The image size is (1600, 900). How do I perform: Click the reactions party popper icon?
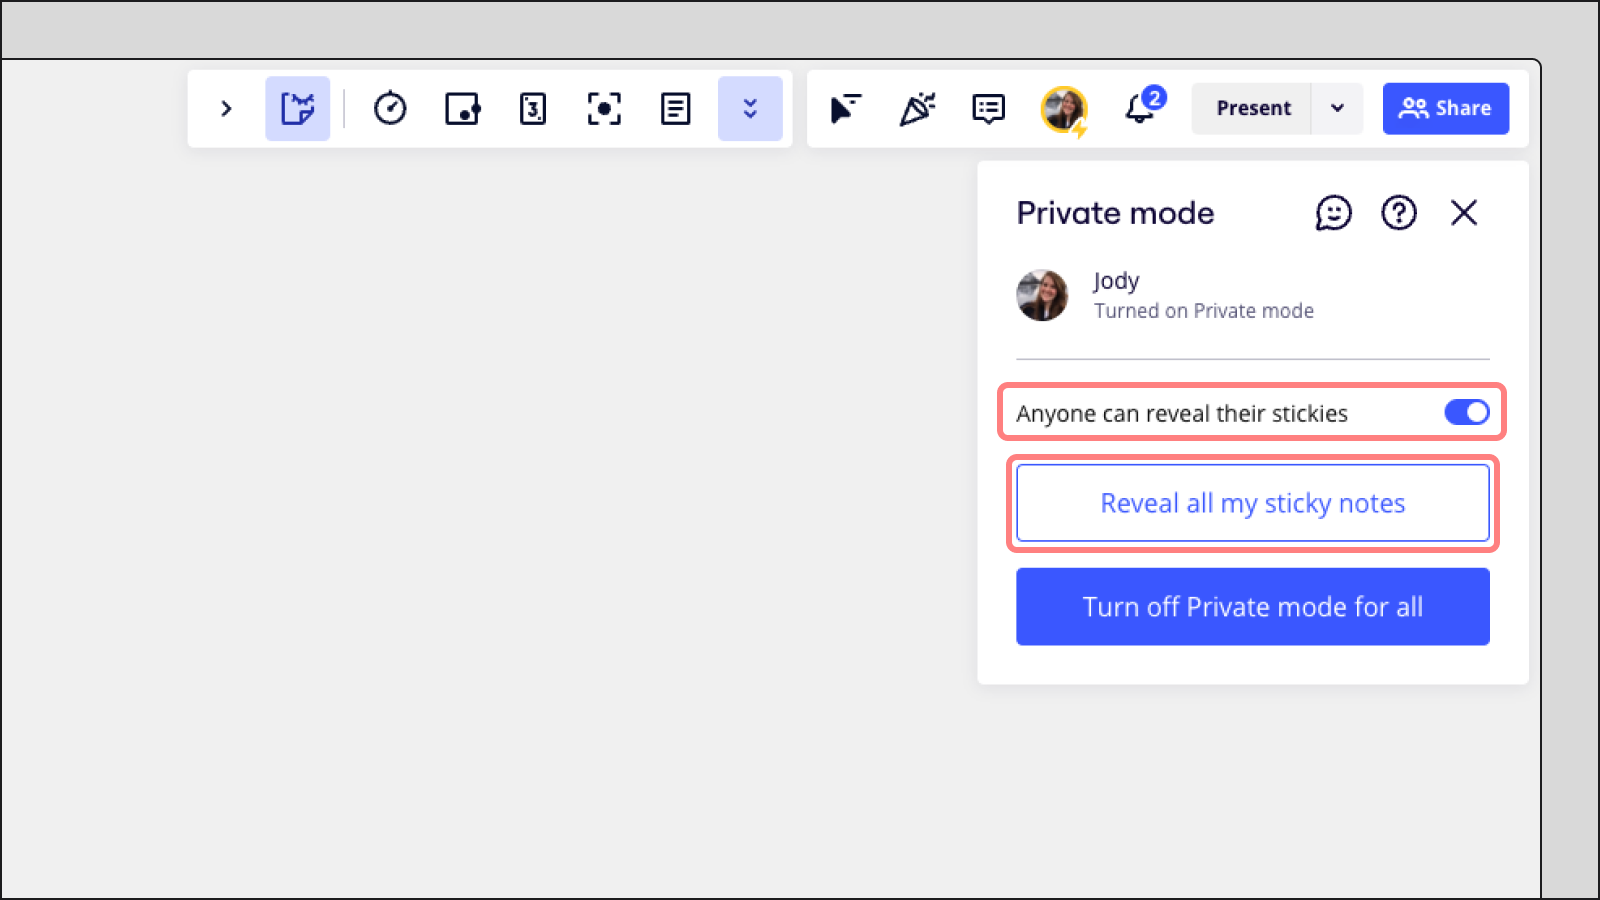point(917,108)
